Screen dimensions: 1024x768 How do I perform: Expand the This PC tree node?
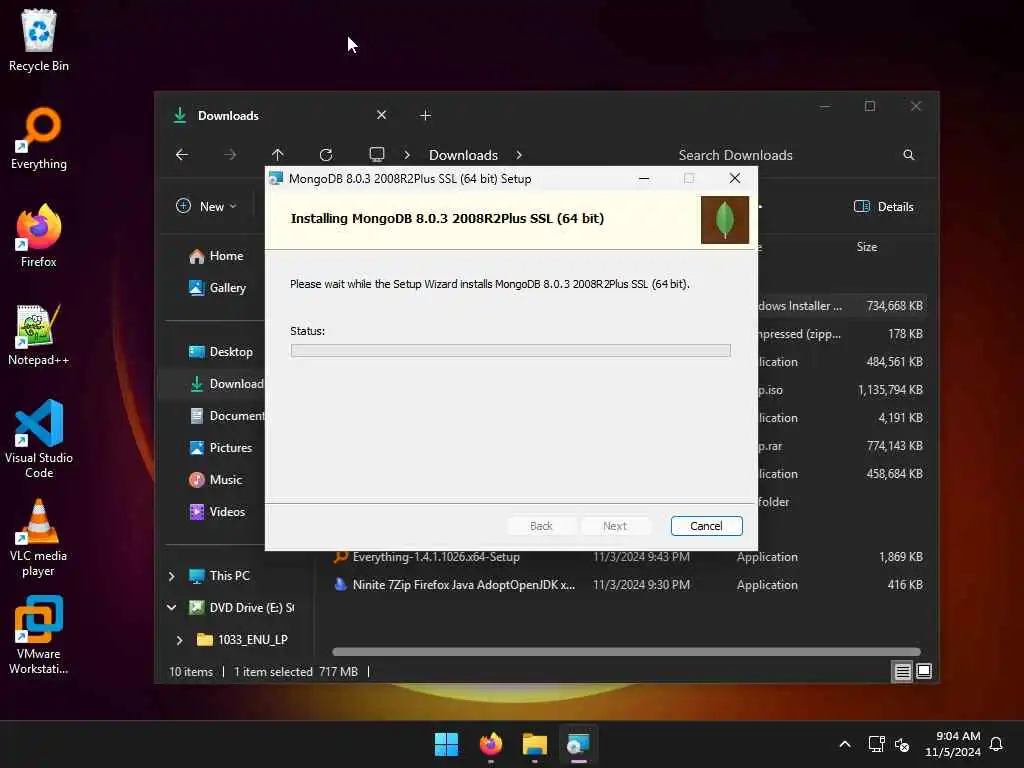tap(172, 576)
